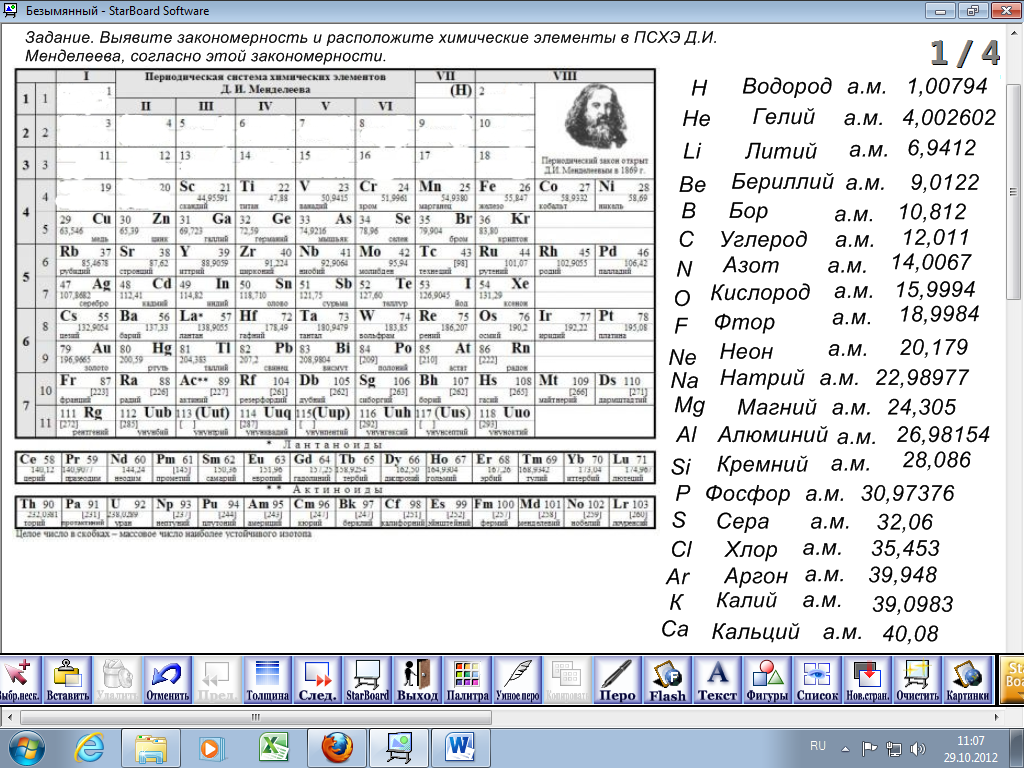The height and width of the screenshot is (768, 1024).
Task: Switch to Word on the taskbar
Action: click(461, 748)
